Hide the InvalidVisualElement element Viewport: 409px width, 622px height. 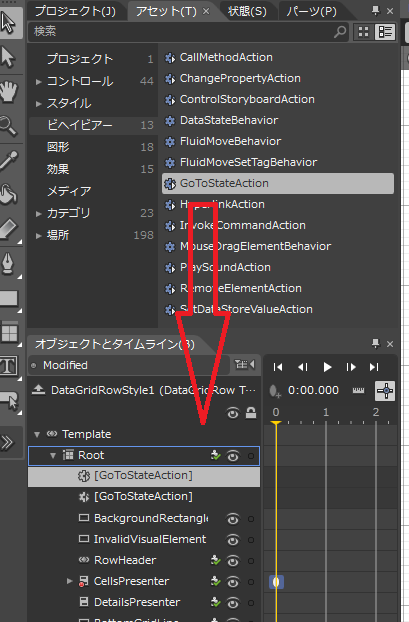233,539
